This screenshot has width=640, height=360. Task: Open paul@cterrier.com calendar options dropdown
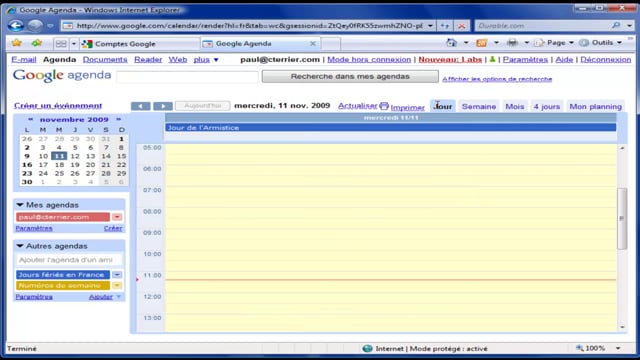pyautogui.click(x=117, y=217)
